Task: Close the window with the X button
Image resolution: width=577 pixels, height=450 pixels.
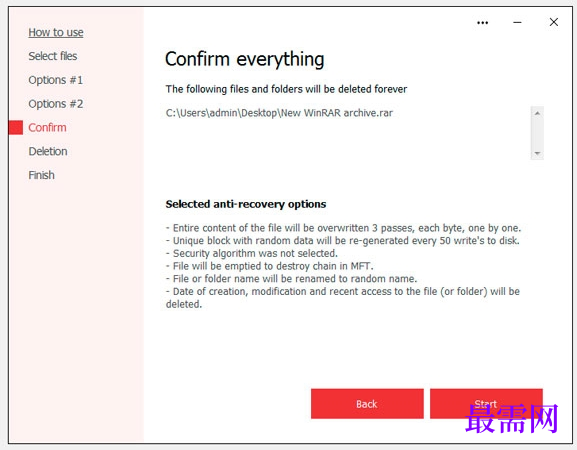Action: pos(553,22)
